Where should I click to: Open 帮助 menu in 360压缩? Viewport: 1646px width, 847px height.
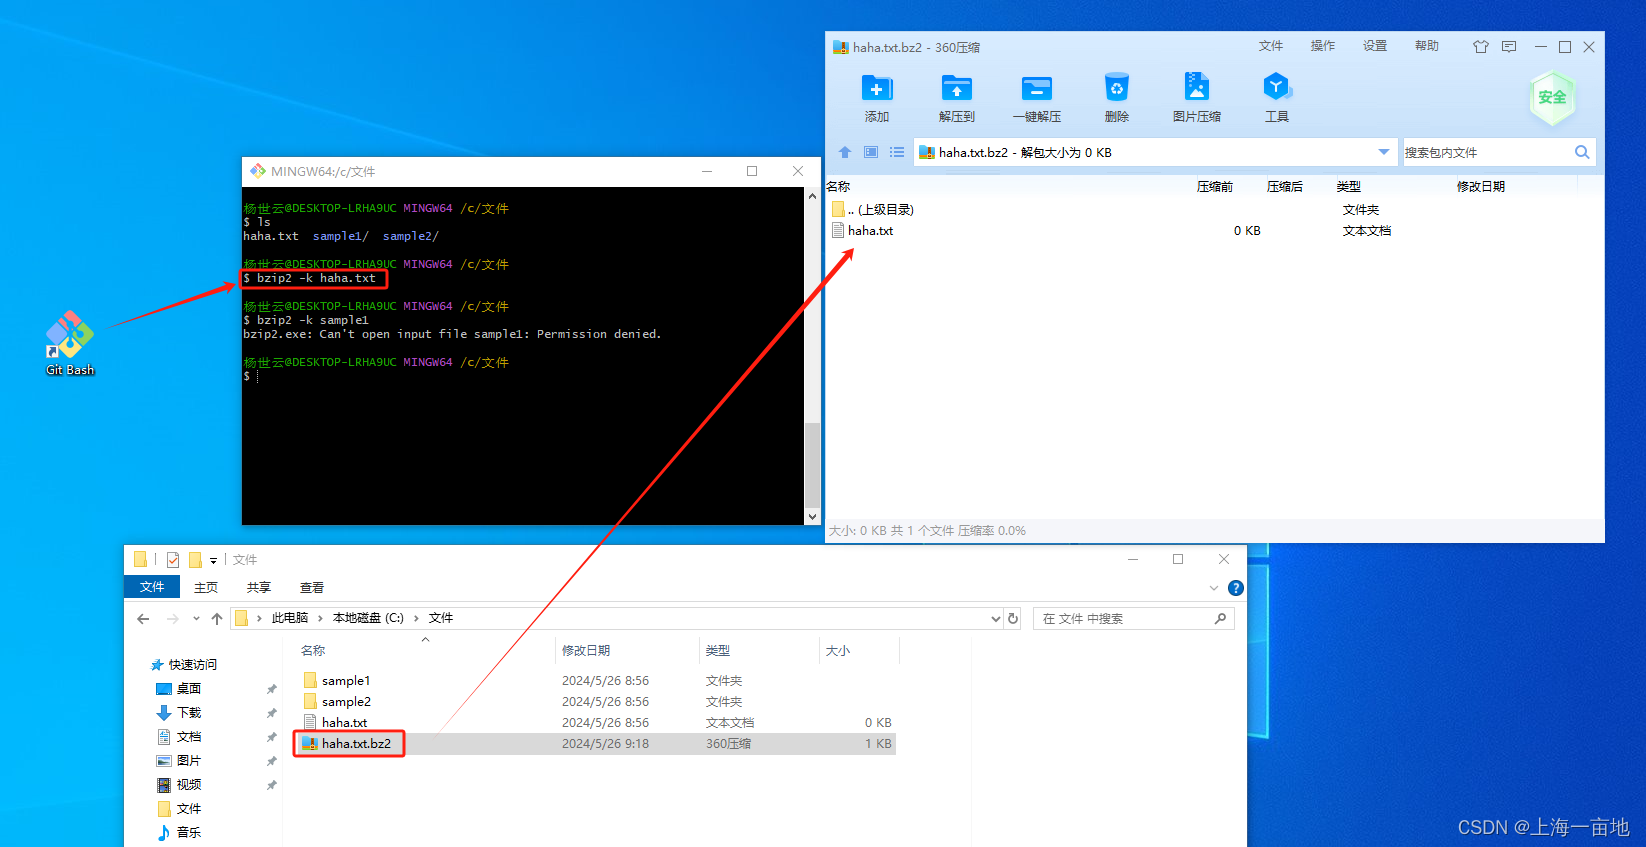tap(1427, 46)
